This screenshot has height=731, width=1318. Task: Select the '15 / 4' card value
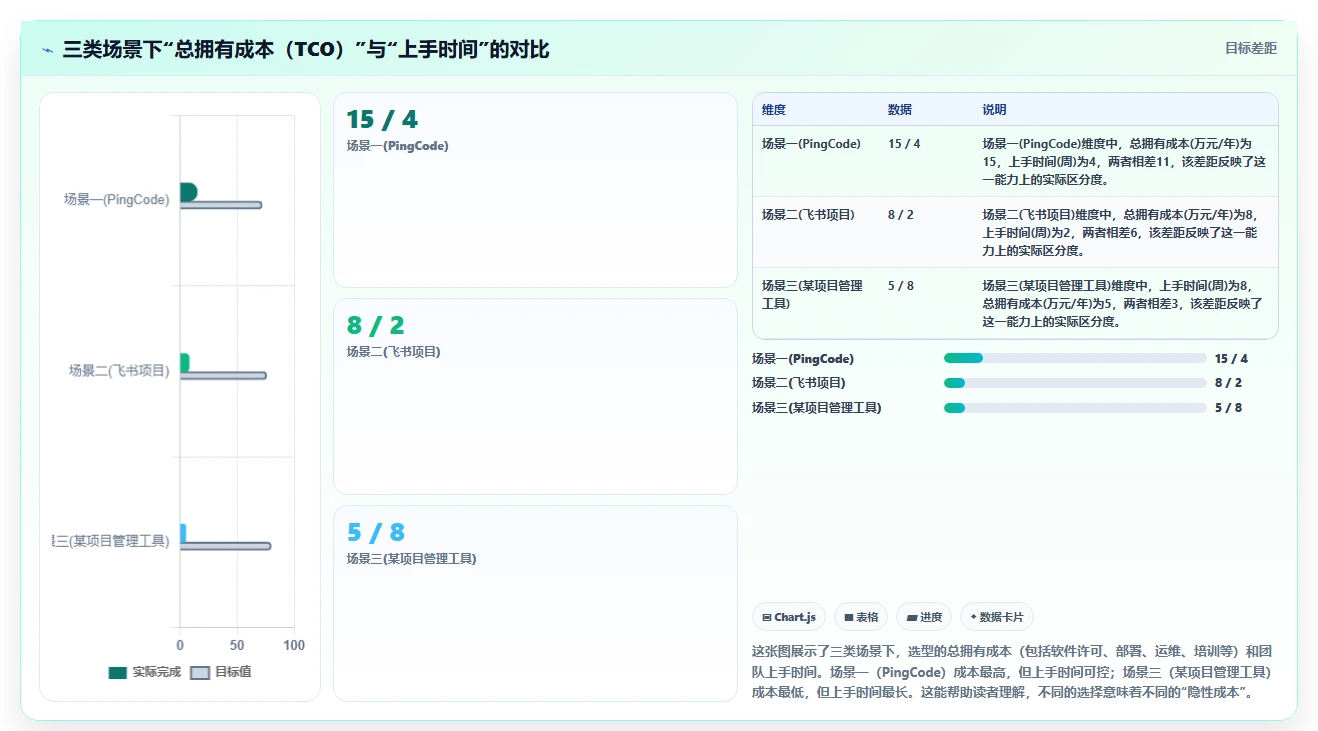[382, 120]
